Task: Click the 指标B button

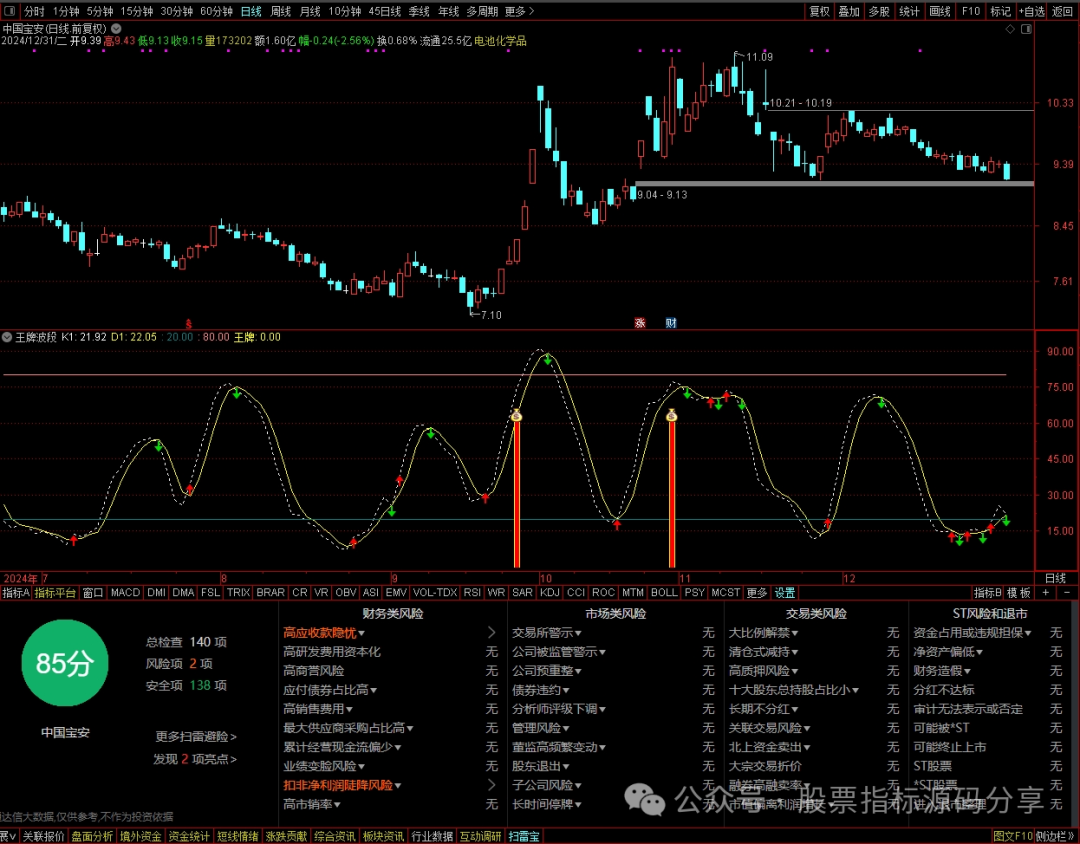Action: (988, 593)
